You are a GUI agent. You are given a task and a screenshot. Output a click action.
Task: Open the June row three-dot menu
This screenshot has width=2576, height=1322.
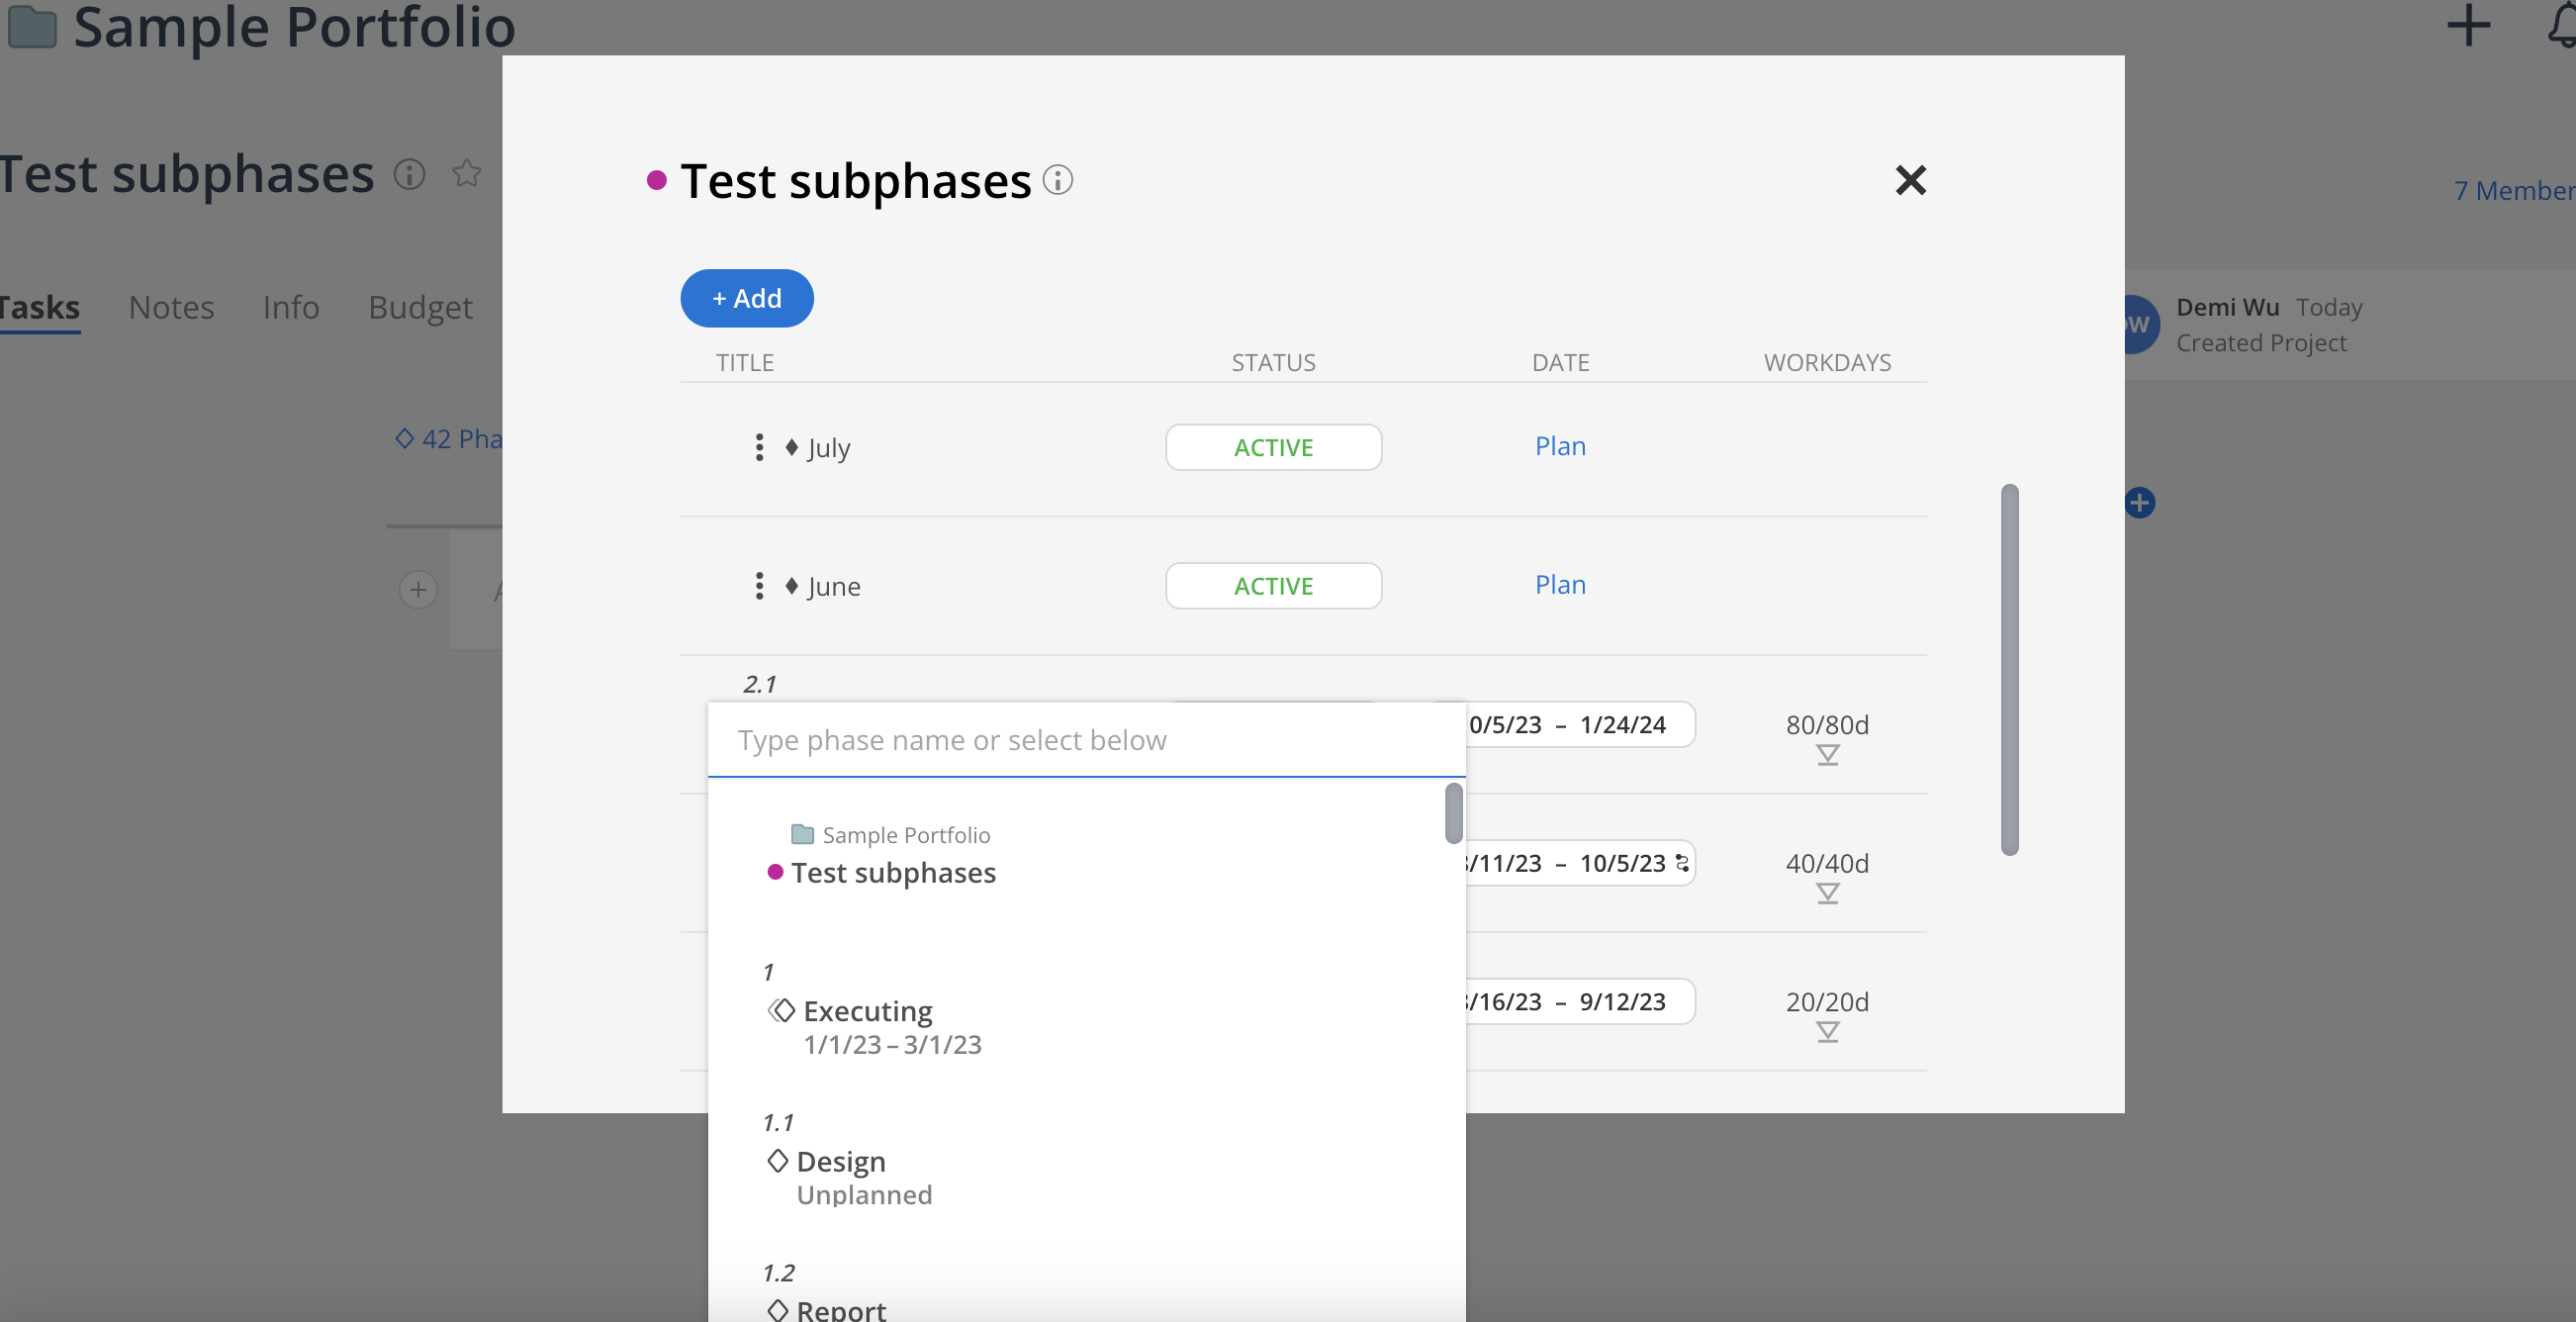[x=759, y=586]
